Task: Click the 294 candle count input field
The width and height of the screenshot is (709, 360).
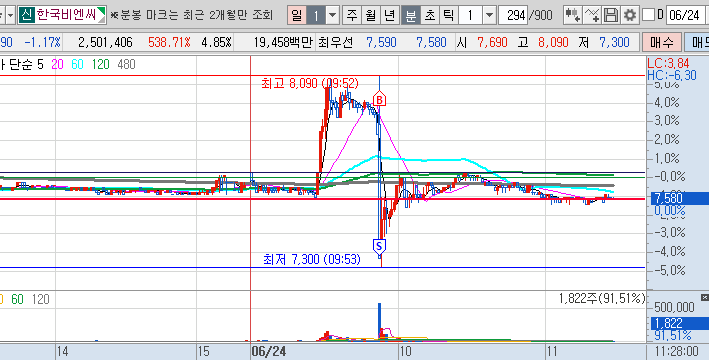Action: coord(514,16)
